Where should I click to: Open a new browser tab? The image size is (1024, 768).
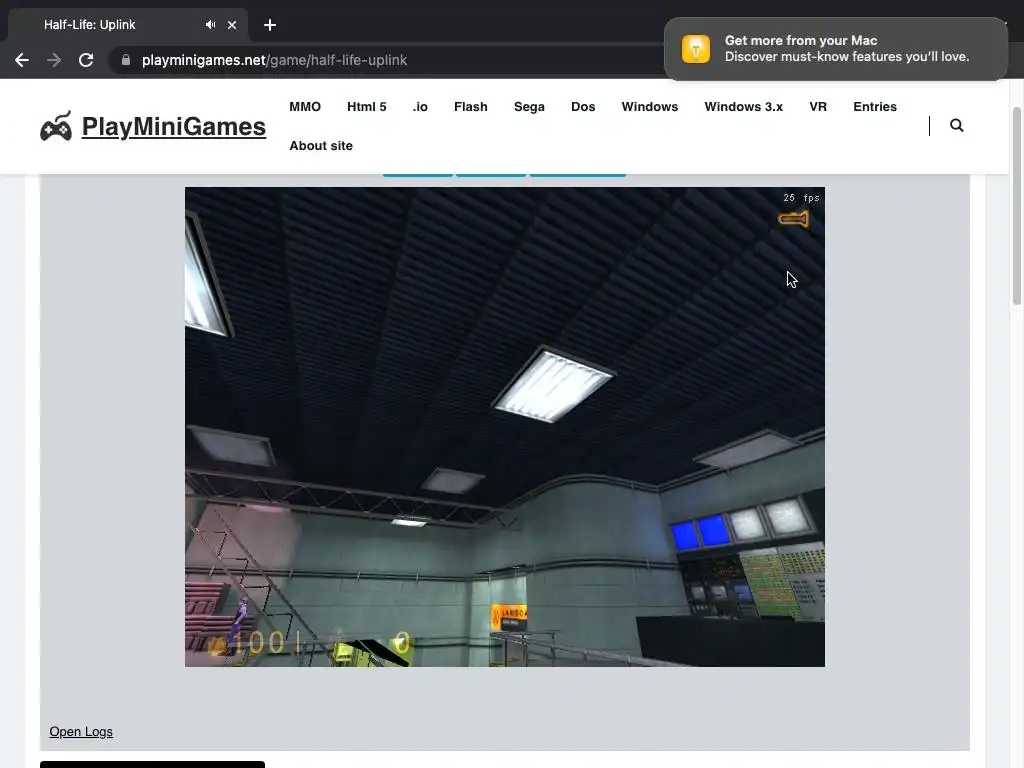pos(270,25)
